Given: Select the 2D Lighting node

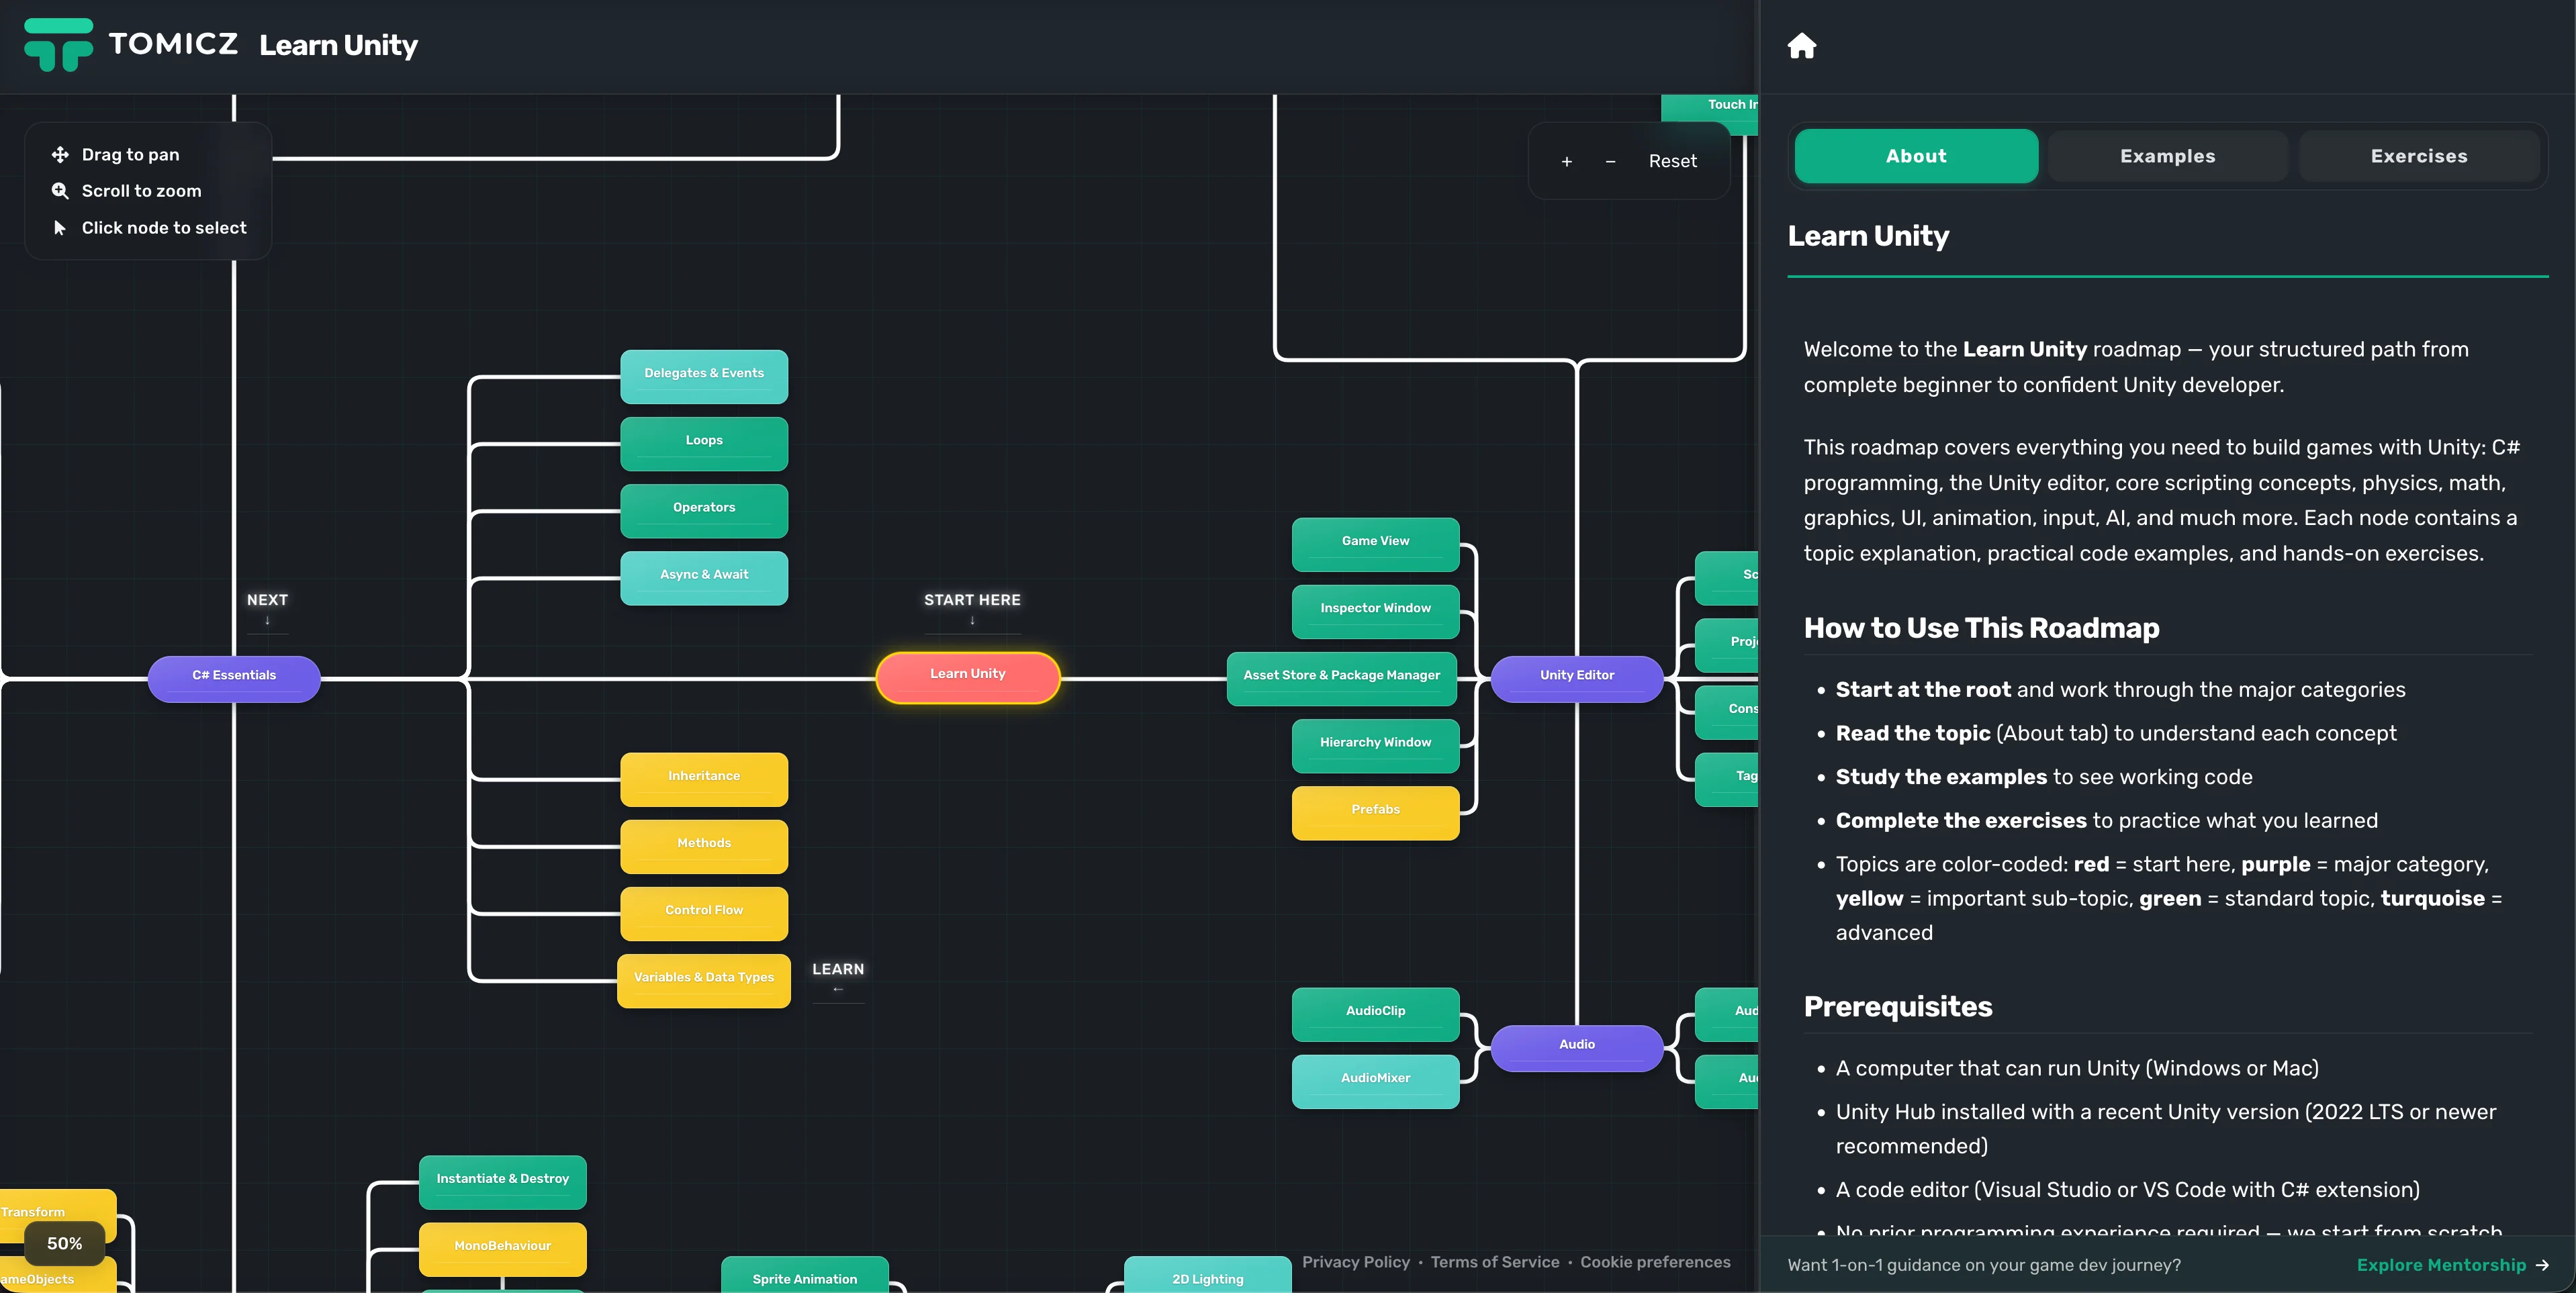Looking at the screenshot, I should click(x=1207, y=1276).
